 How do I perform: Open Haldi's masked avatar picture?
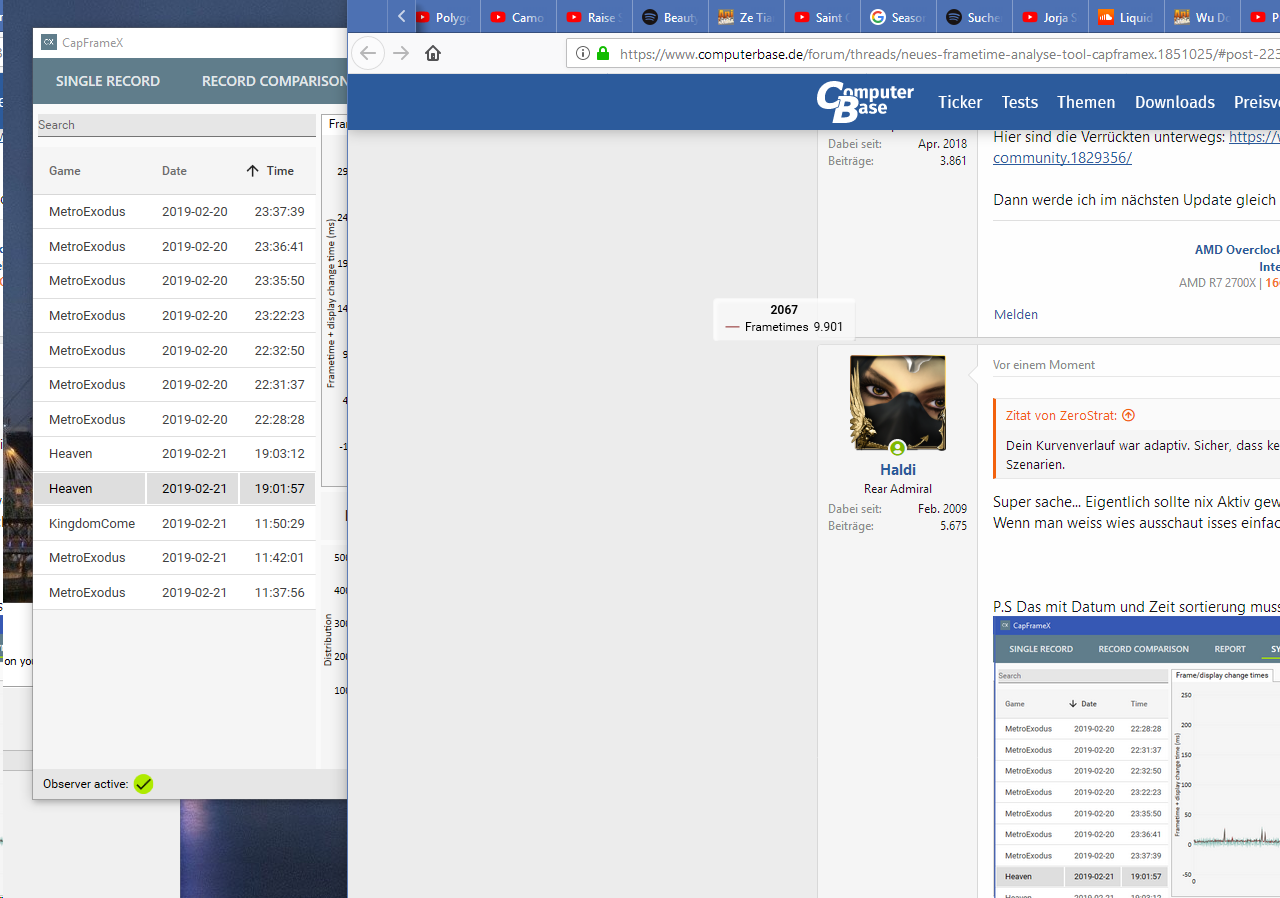(x=897, y=403)
